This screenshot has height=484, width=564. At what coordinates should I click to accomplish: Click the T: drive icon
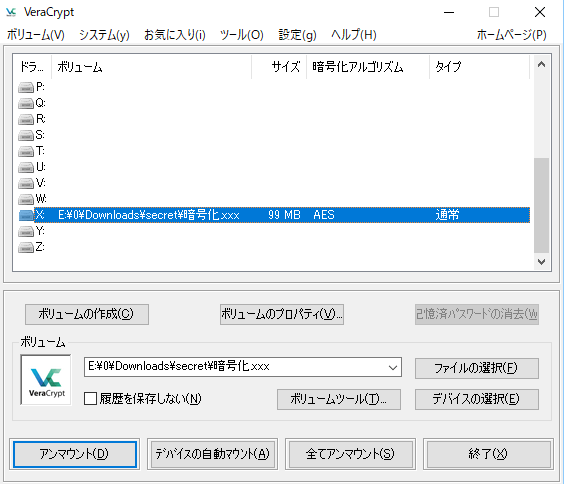26,151
